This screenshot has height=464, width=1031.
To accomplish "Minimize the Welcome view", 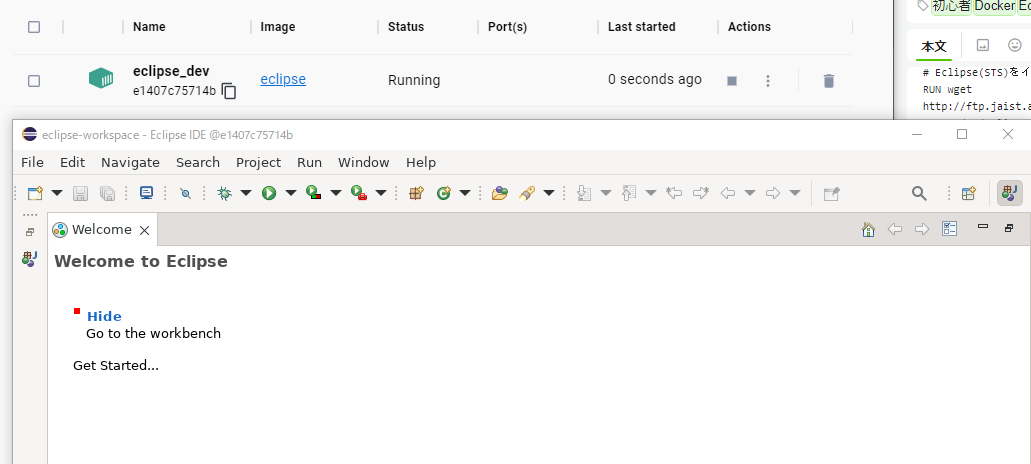I will (983, 226).
